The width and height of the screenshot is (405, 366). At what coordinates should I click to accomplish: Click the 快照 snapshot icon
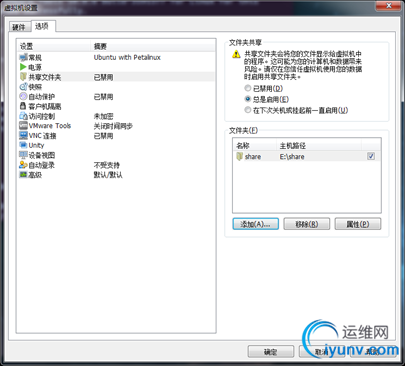pos(23,87)
